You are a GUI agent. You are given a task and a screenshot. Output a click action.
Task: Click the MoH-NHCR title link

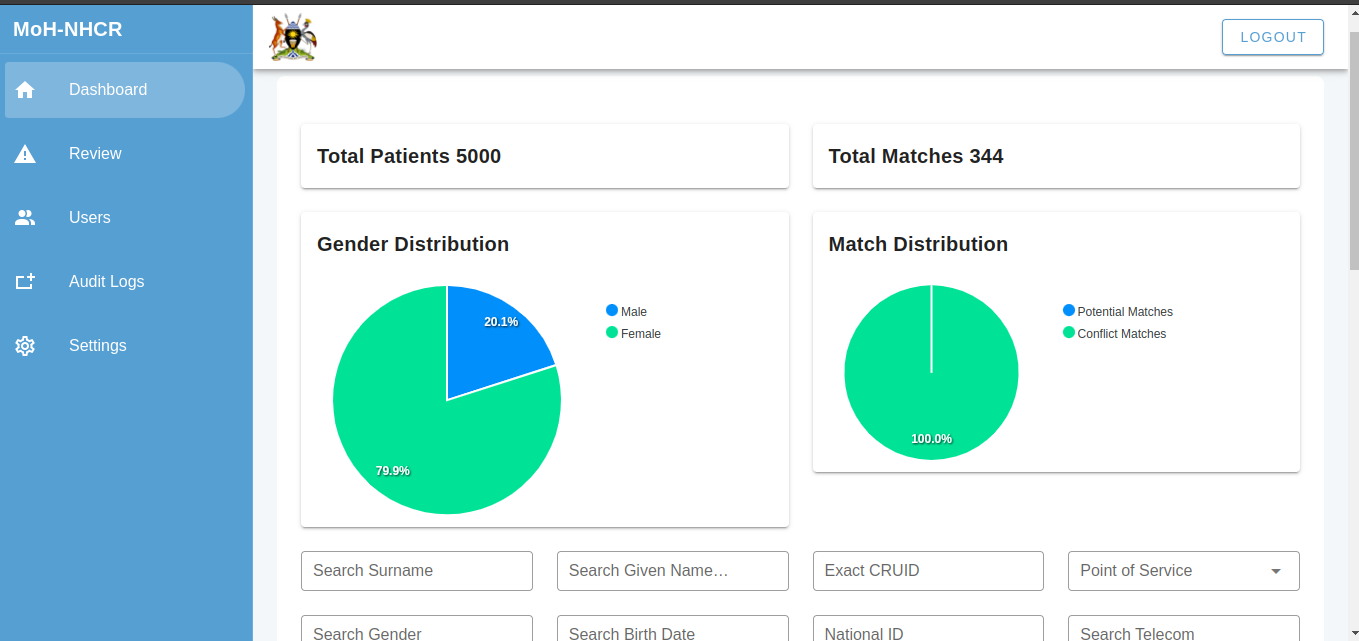tap(68, 30)
